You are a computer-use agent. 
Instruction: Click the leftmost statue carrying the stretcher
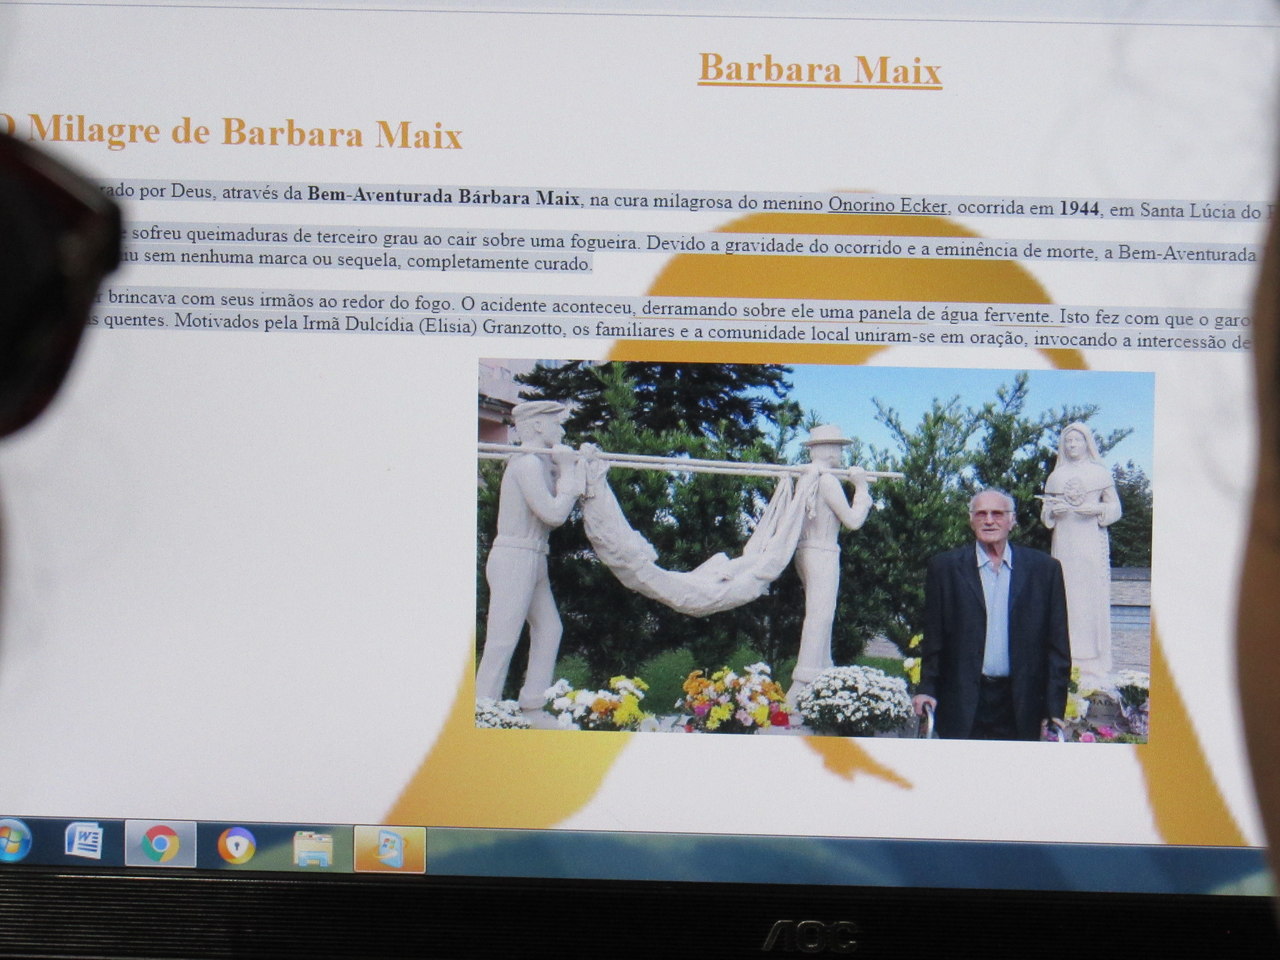click(x=525, y=550)
